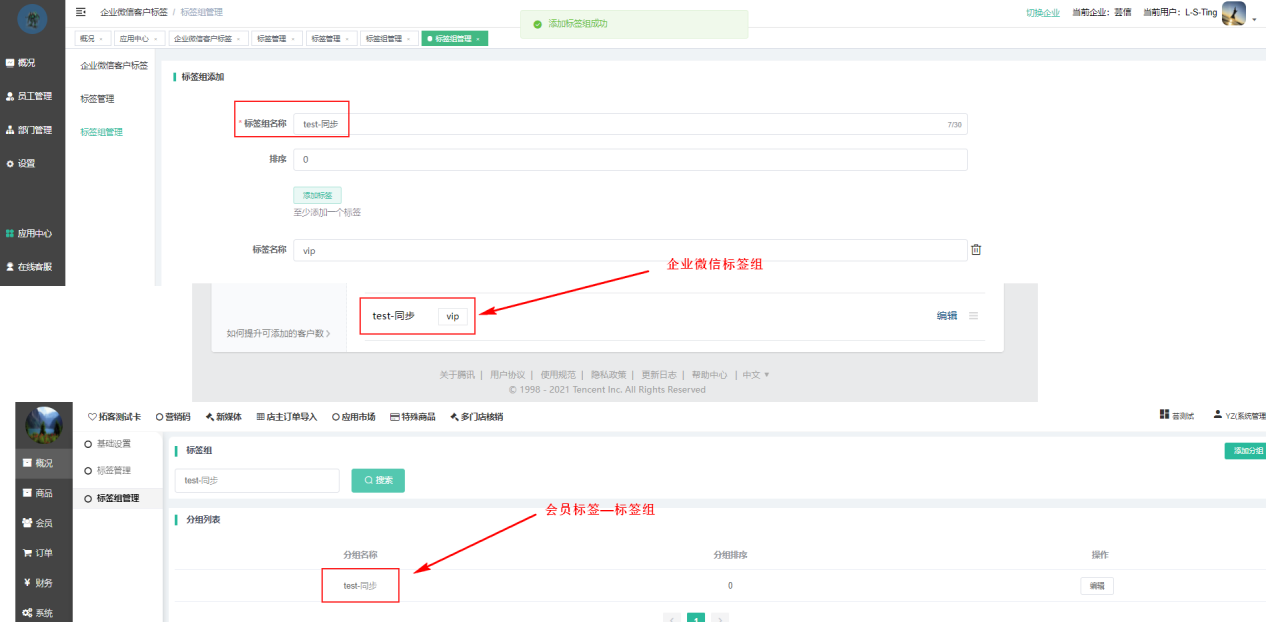The height and width of the screenshot is (622, 1266).
Task: Click the 用户协议 footer link
Action: [x=506, y=375]
